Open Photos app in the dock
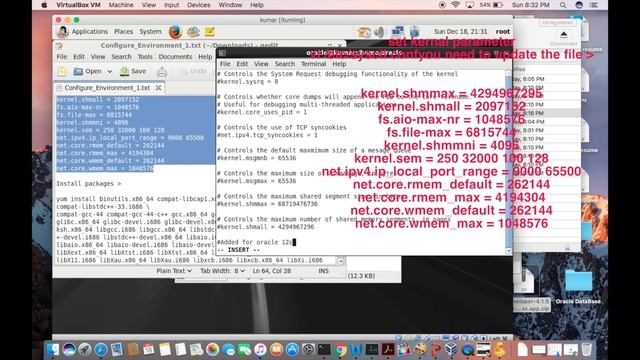Image resolution: width=640 pixels, height=360 pixels. tap(212, 349)
